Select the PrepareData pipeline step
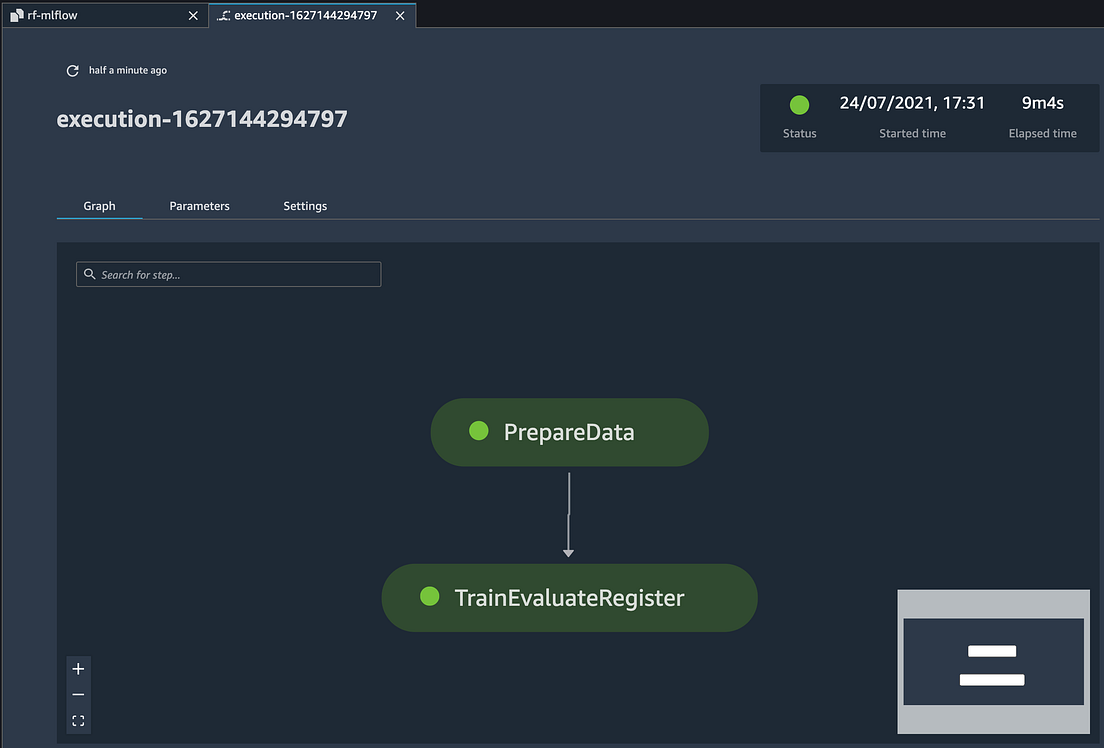1104x748 pixels. (x=569, y=432)
